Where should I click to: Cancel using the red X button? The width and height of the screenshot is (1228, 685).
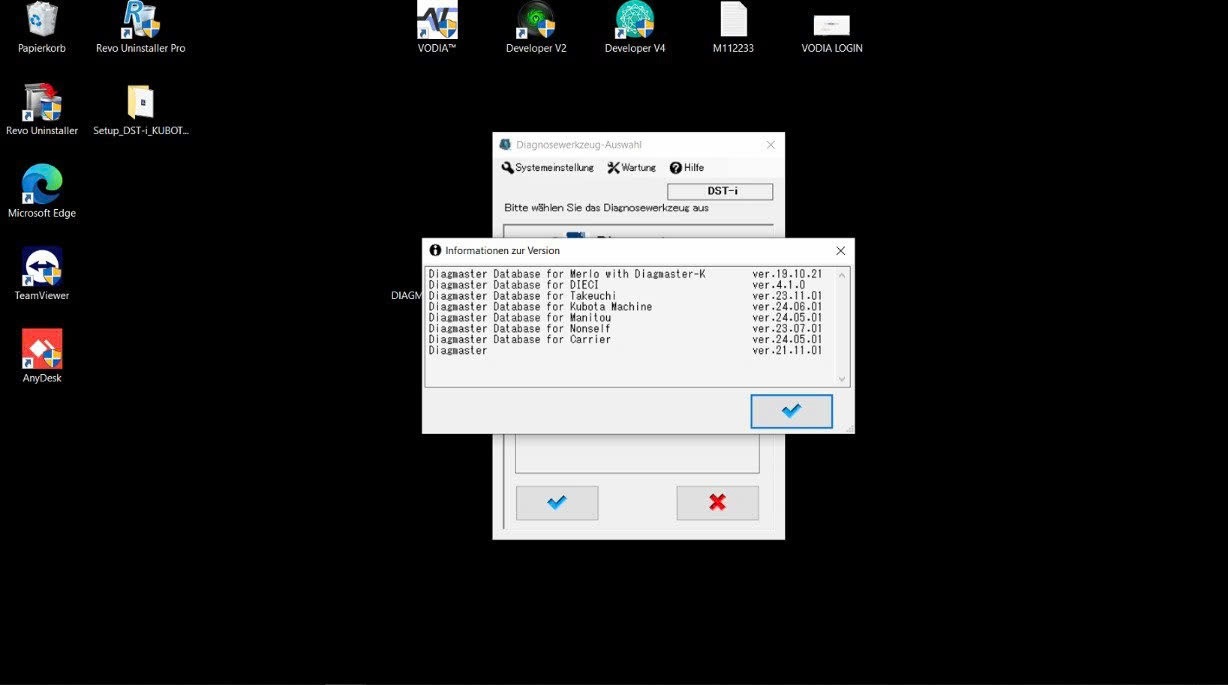pyautogui.click(x=717, y=502)
